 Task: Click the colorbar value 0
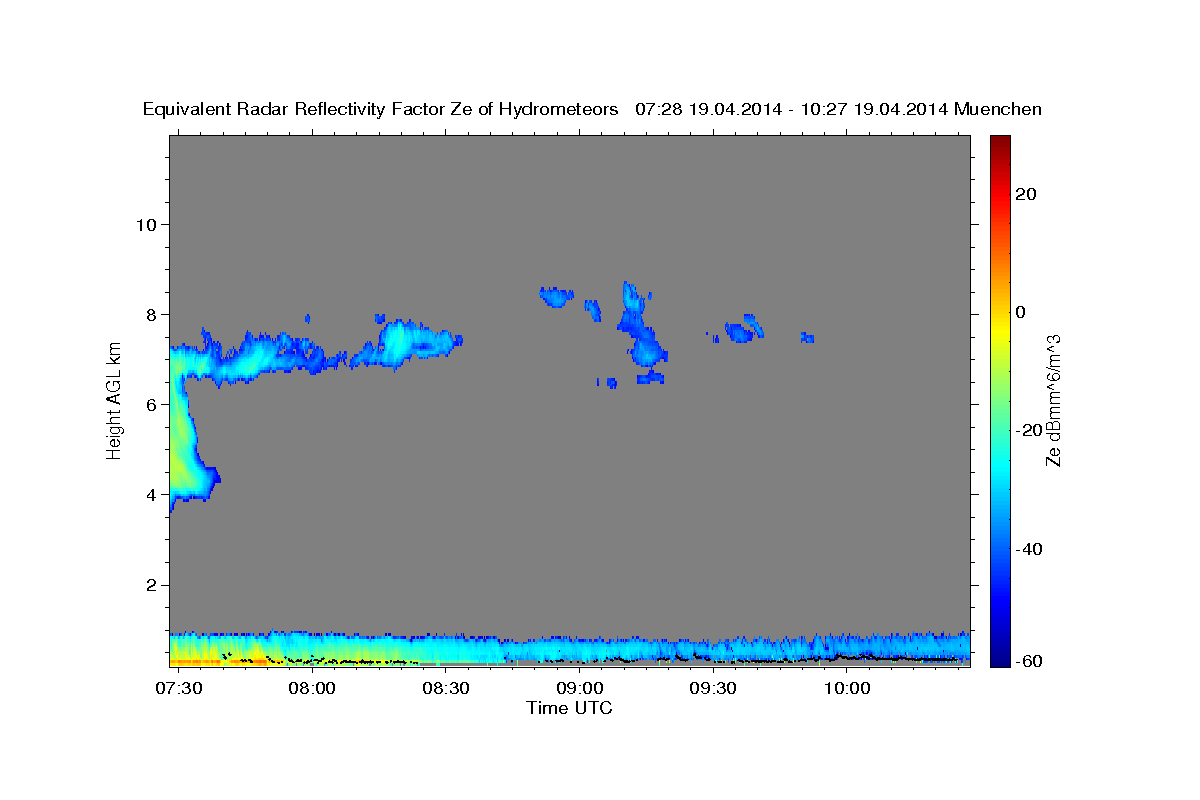[x=1020, y=312]
